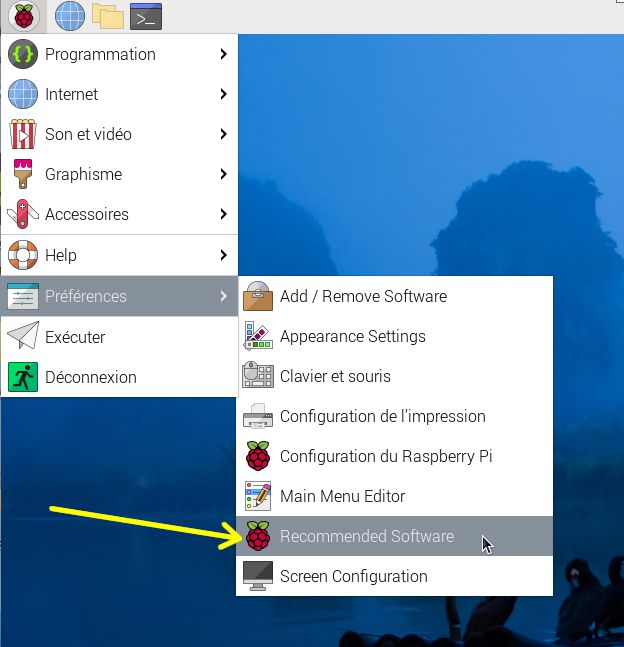
Task: Open the Programmation menu category
Action: 120,54
